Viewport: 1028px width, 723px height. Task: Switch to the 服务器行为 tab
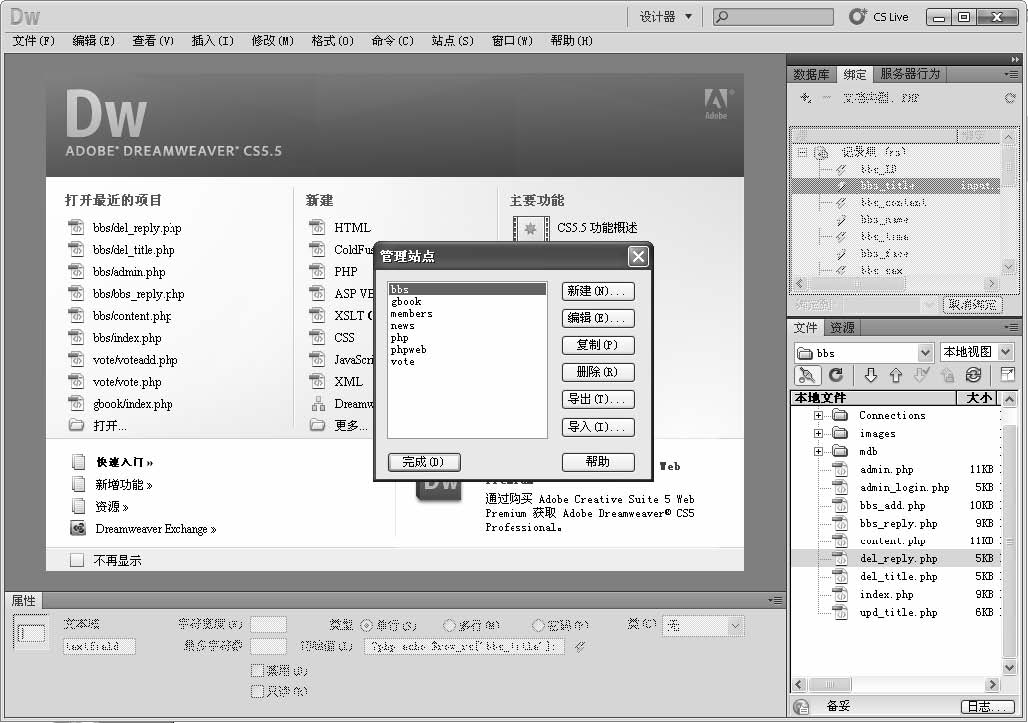click(x=910, y=74)
